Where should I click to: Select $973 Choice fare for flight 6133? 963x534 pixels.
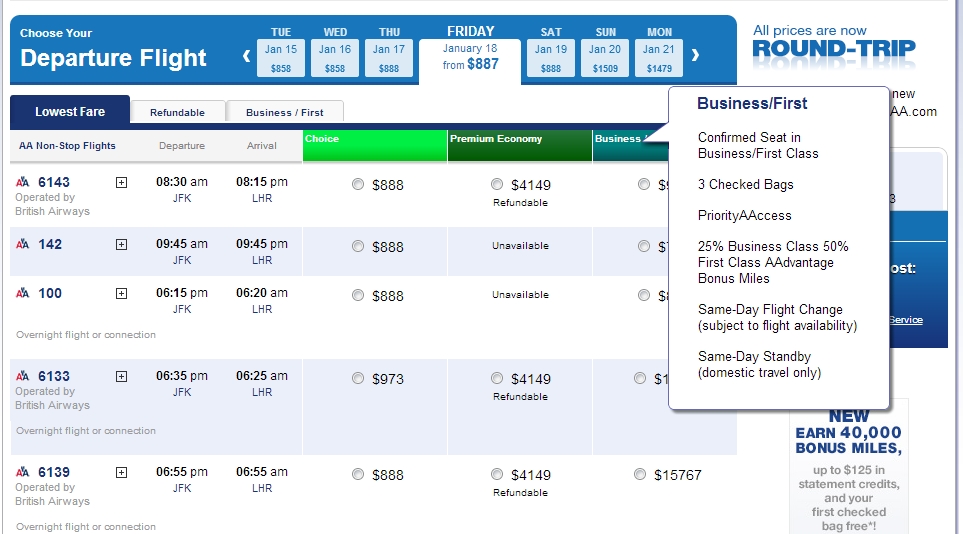pyautogui.click(x=358, y=378)
